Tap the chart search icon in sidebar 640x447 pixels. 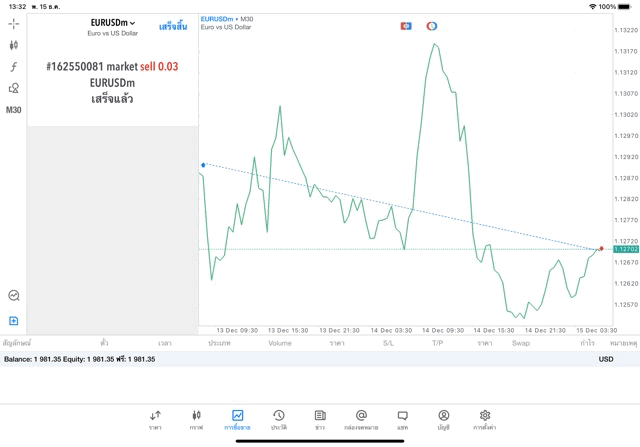click(13, 296)
